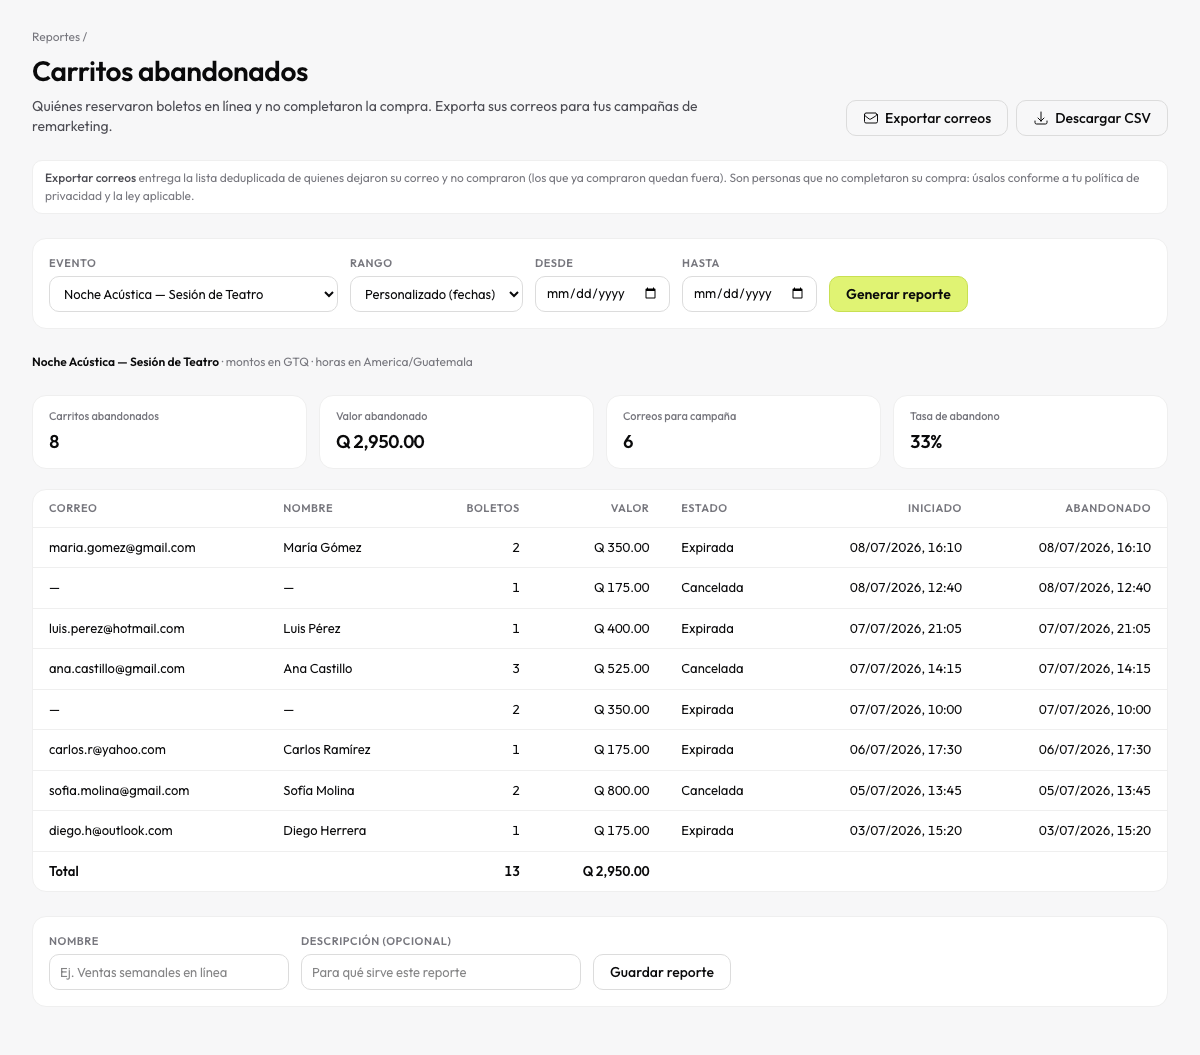Screen dimensions: 1200x1055
Task: Click the name María Gómez
Action: pos(322,548)
